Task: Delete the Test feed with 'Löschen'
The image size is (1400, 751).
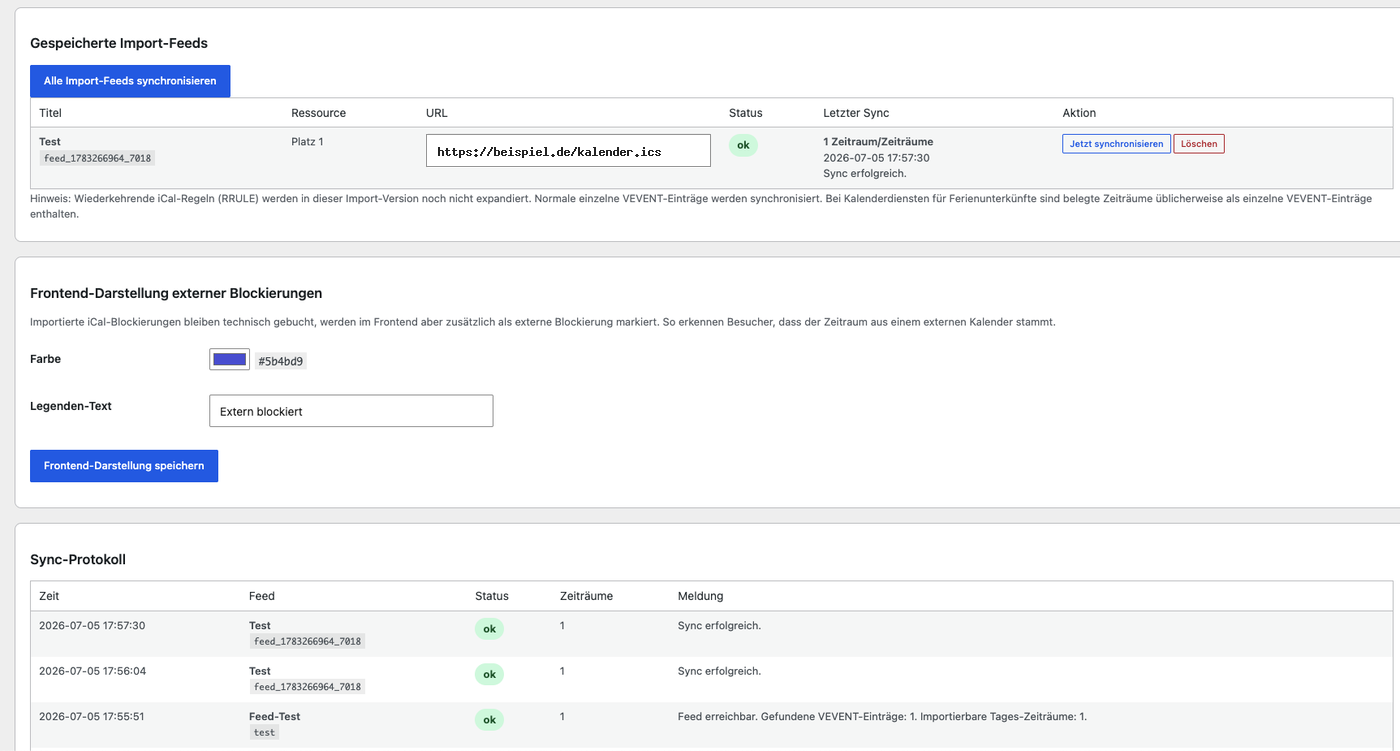Action: 1199,144
